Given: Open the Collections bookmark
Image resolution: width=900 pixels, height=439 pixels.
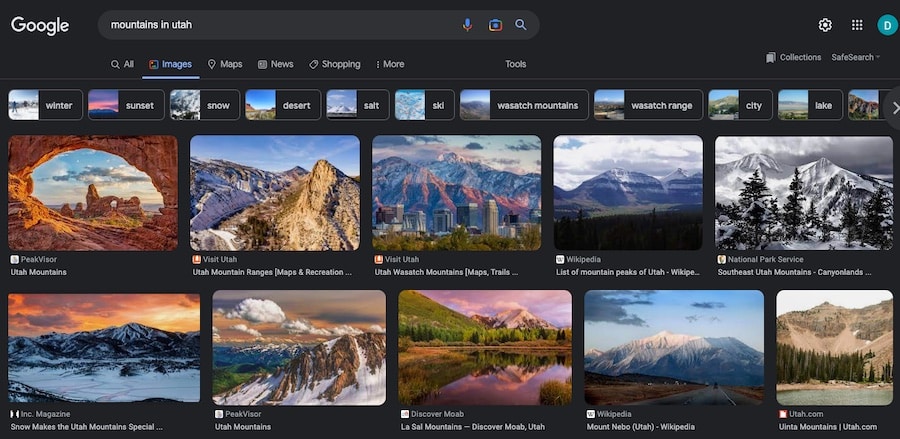Looking at the screenshot, I should click(x=793, y=58).
